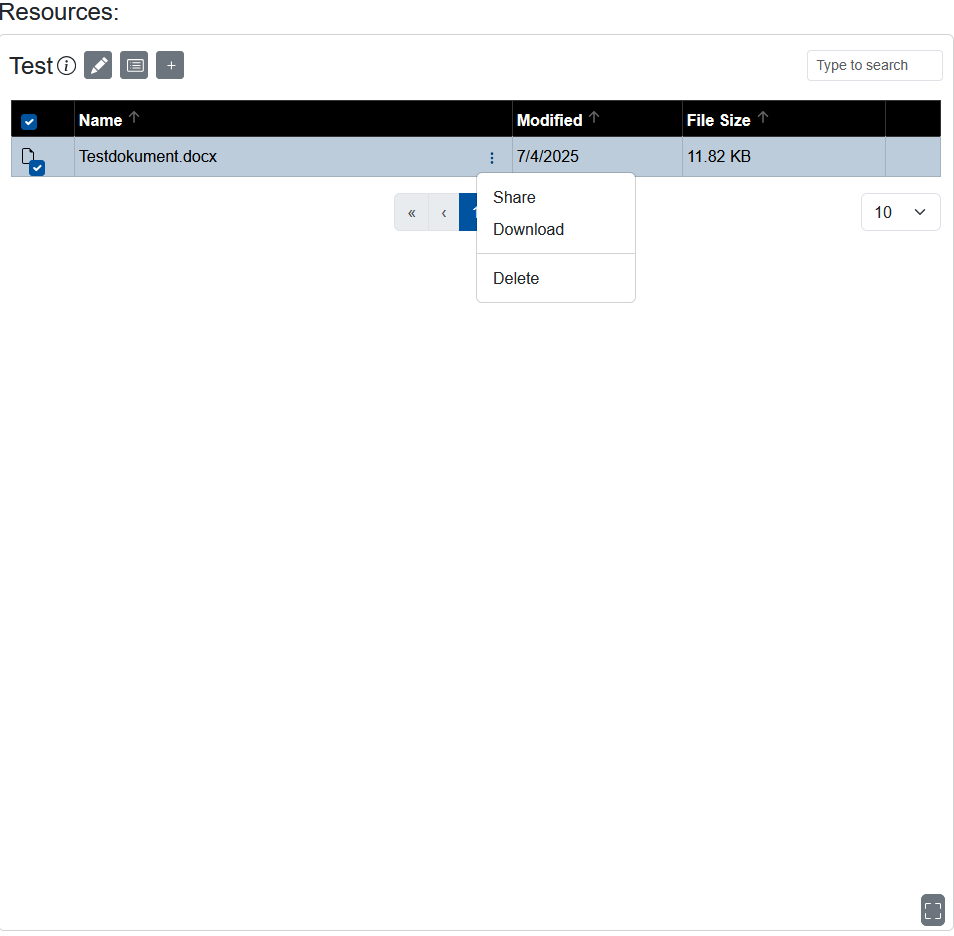
Task: Click the plus icon to add a resource
Action: pos(169,64)
